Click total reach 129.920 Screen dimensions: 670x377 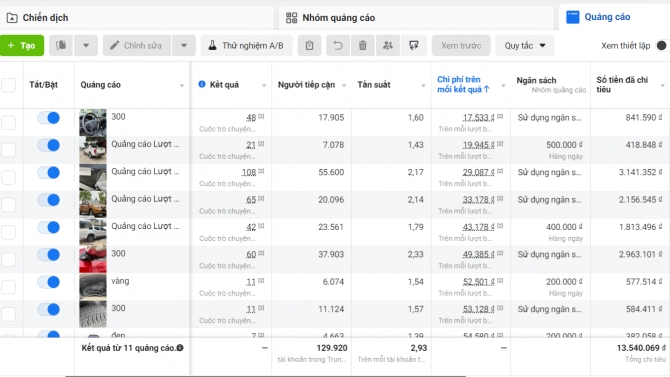click(x=332, y=348)
